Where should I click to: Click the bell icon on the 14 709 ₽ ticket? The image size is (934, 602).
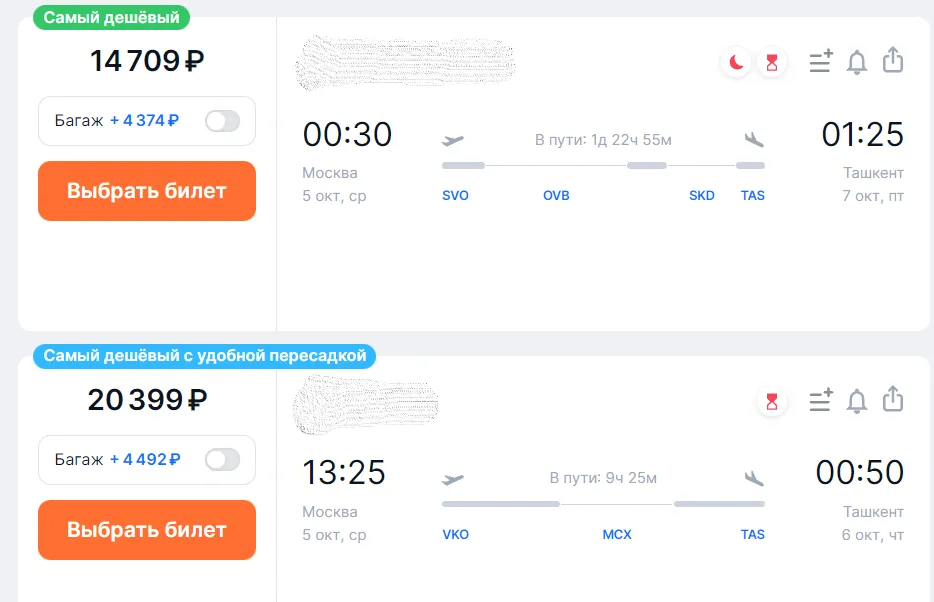coord(857,62)
